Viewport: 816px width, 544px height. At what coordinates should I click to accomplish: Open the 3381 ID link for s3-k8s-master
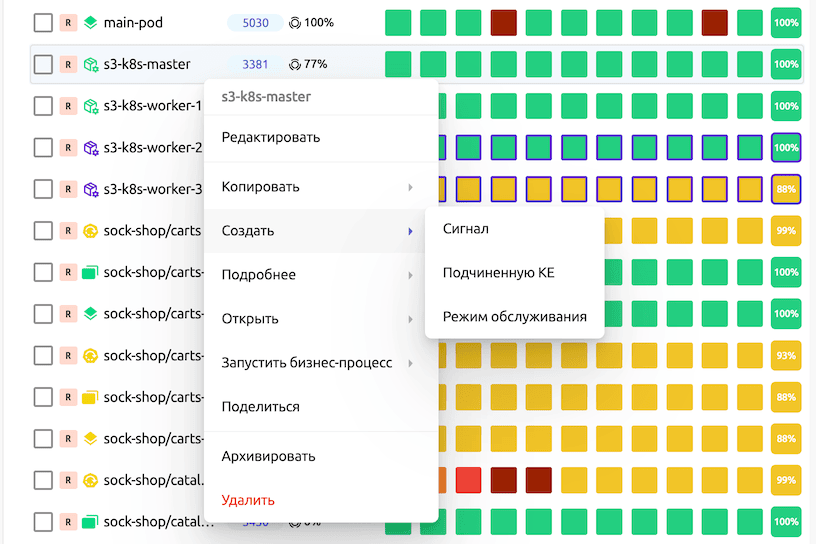coord(255,64)
